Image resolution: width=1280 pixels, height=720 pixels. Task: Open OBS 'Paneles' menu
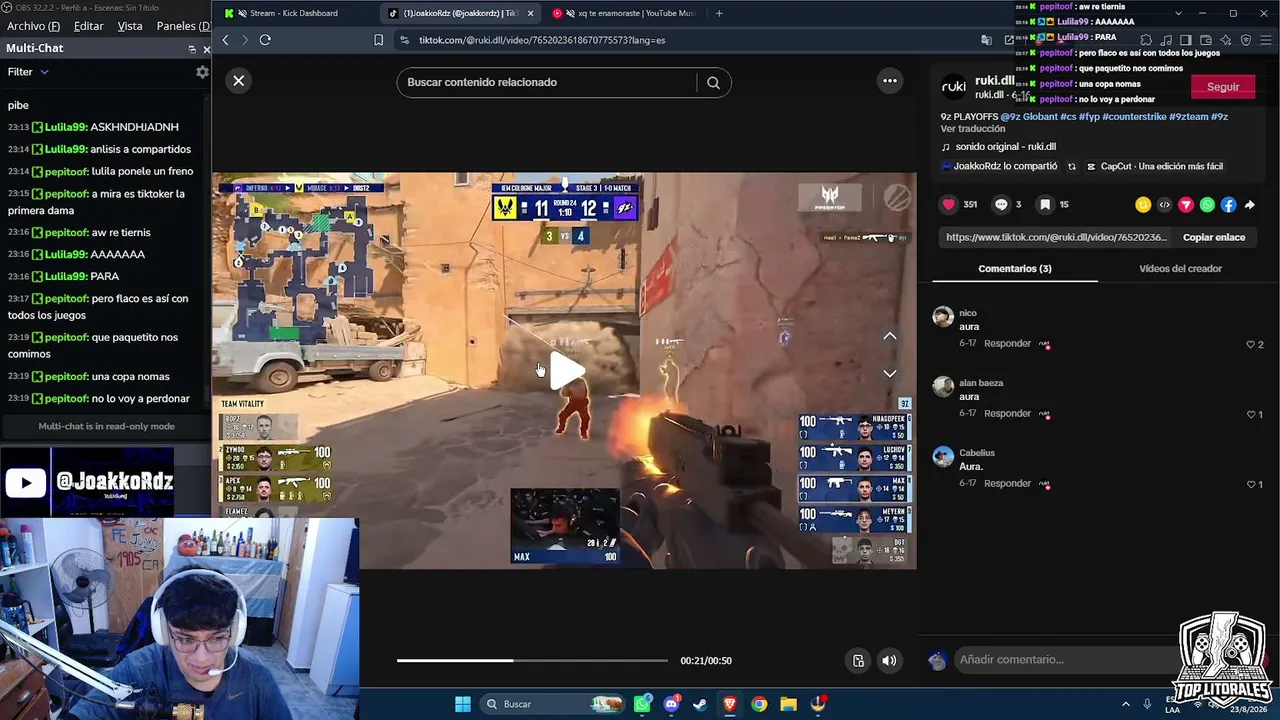[181, 26]
